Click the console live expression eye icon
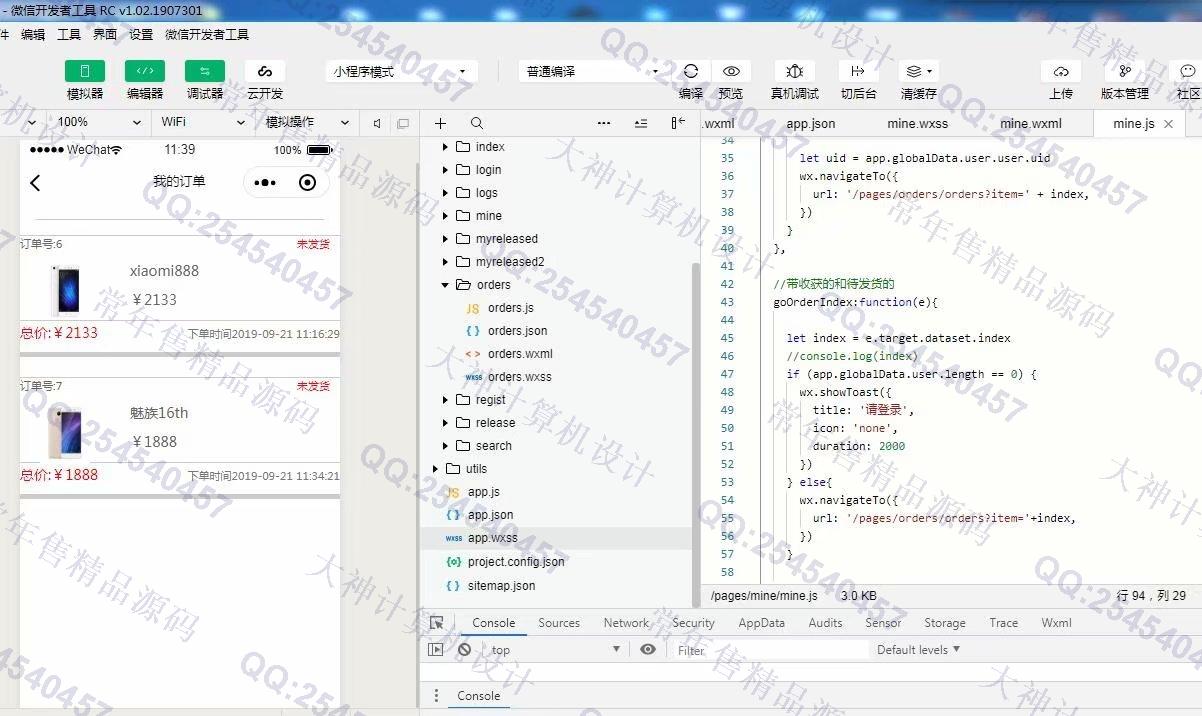Image resolution: width=1202 pixels, height=716 pixels. click(648, 650)
